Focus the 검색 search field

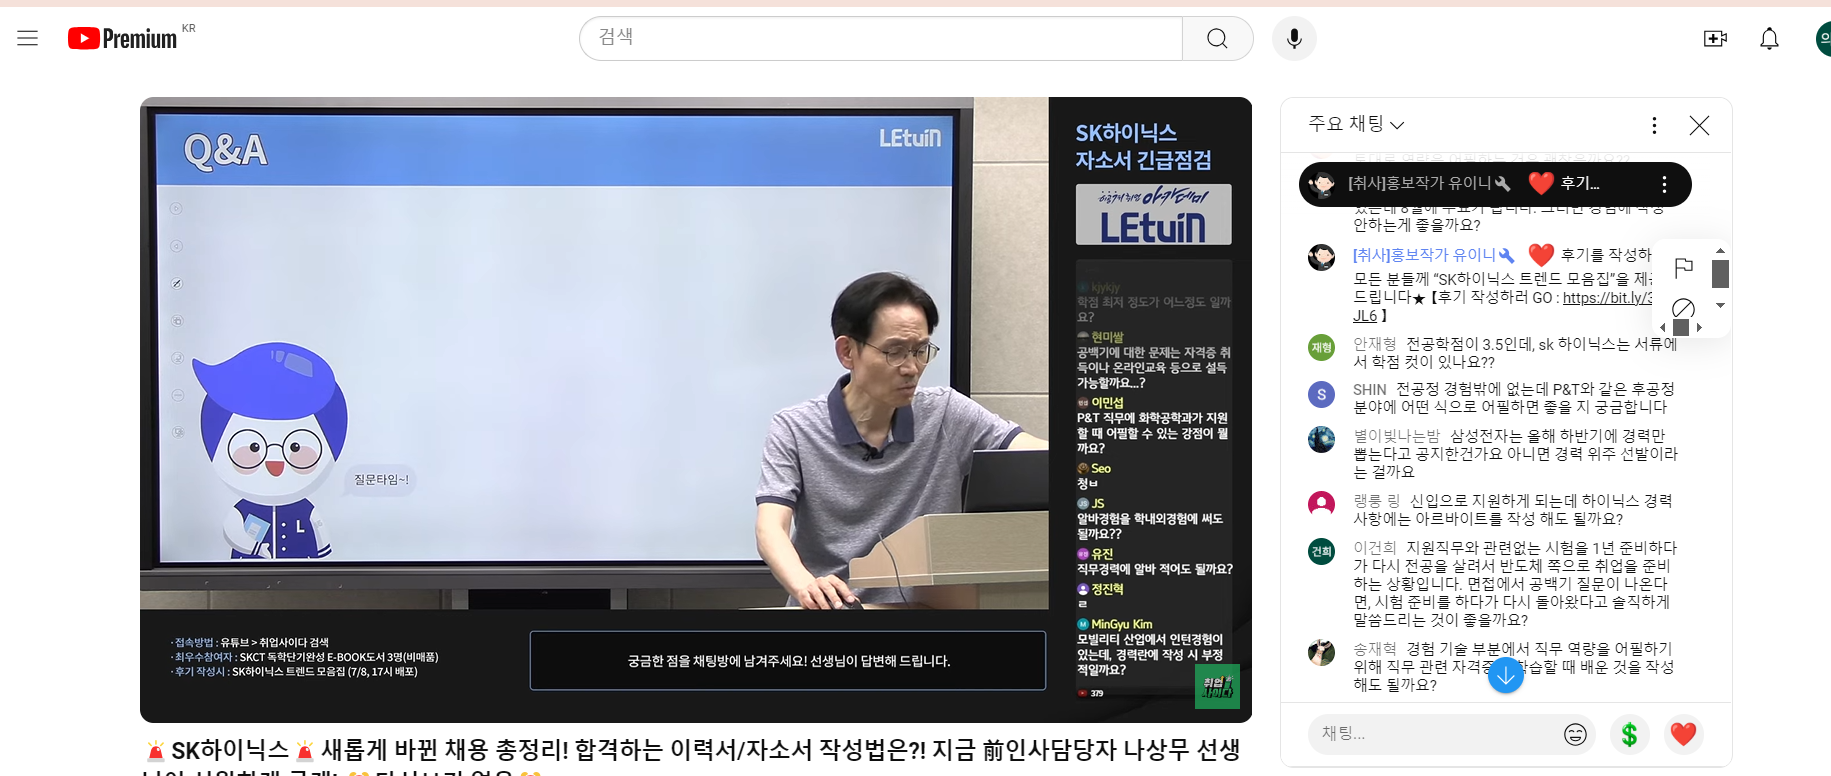pyautogui.click(x=881, y=38)
